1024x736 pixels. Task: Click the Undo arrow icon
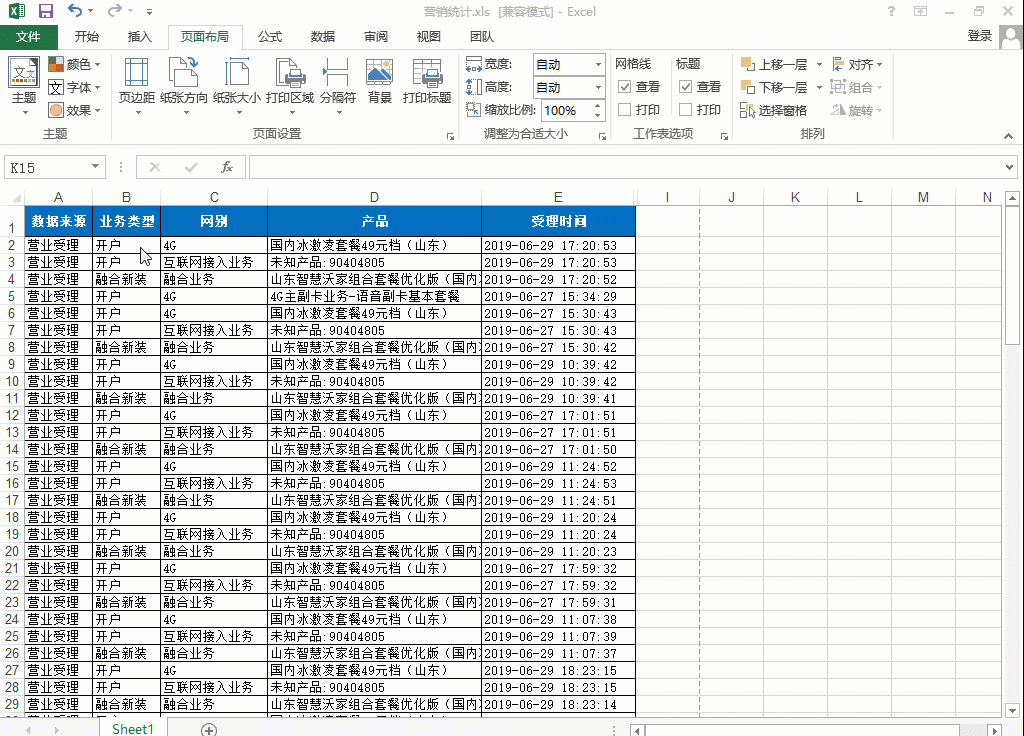tap(75, 11)
